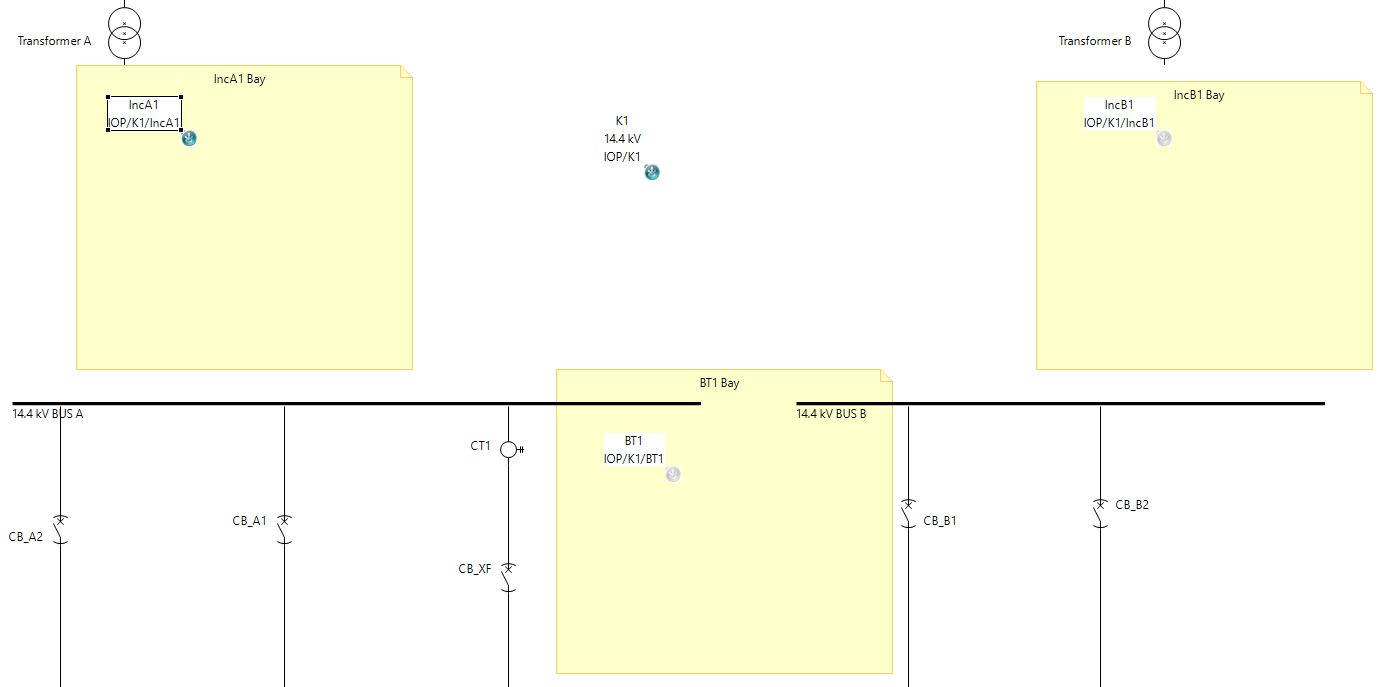Click the CT1 current transformer symbol
This screenshot has height=687, width=1381.
click(508, 449)
